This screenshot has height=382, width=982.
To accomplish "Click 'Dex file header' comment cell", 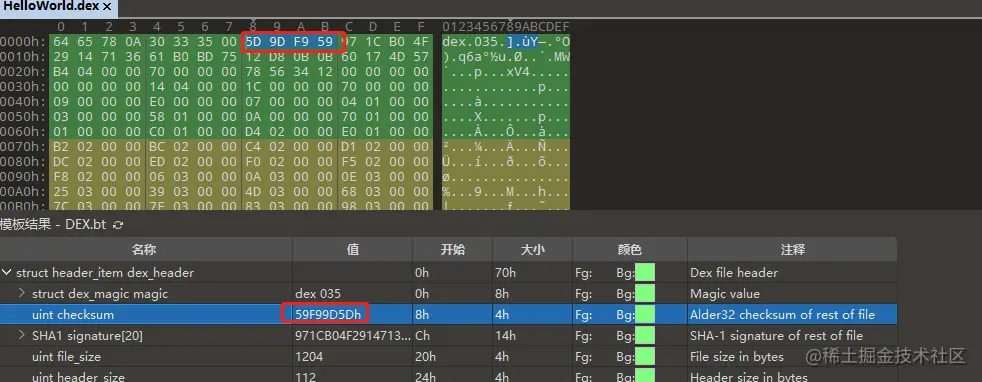I will point(734,273).
